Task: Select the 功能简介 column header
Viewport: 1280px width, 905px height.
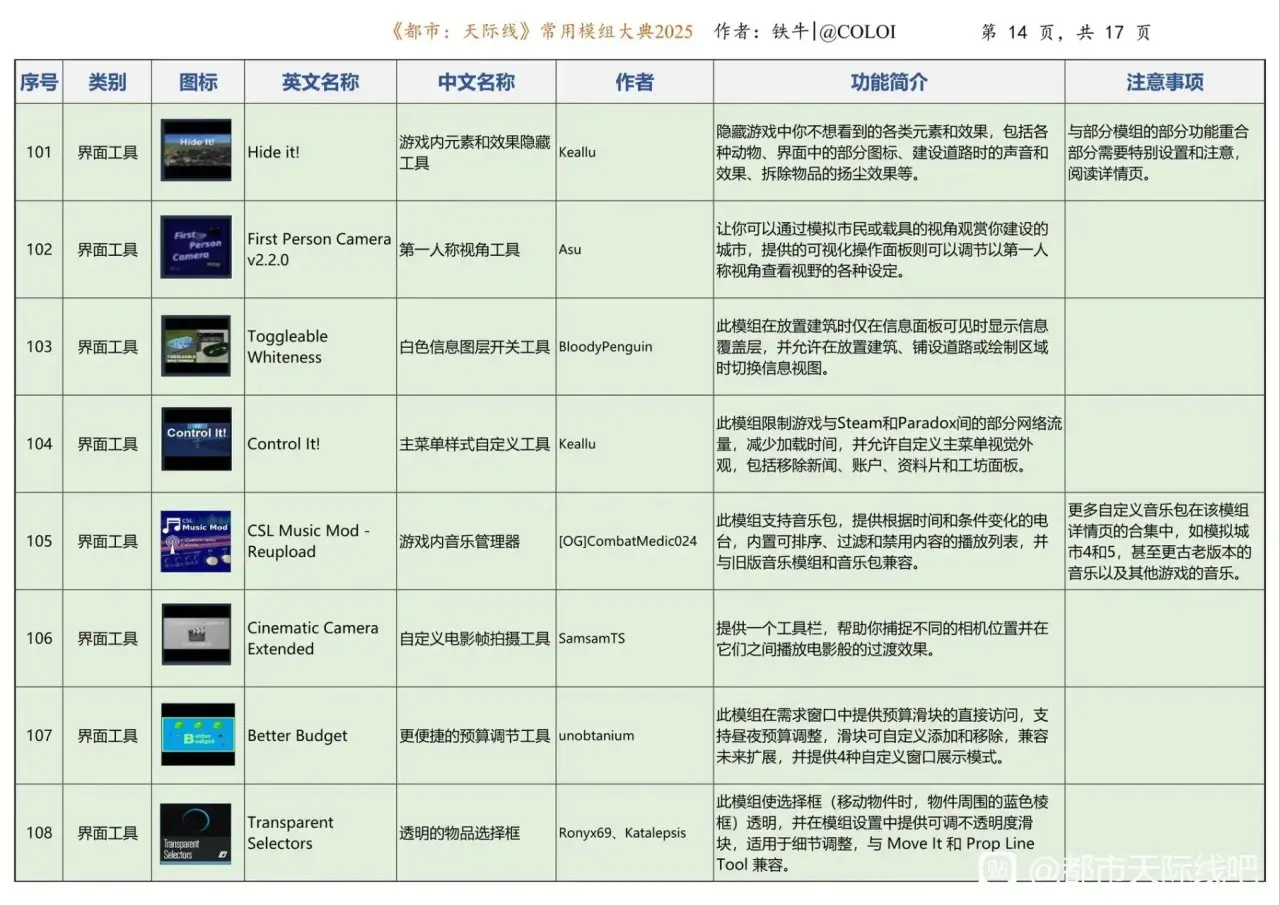Action: 888,83
